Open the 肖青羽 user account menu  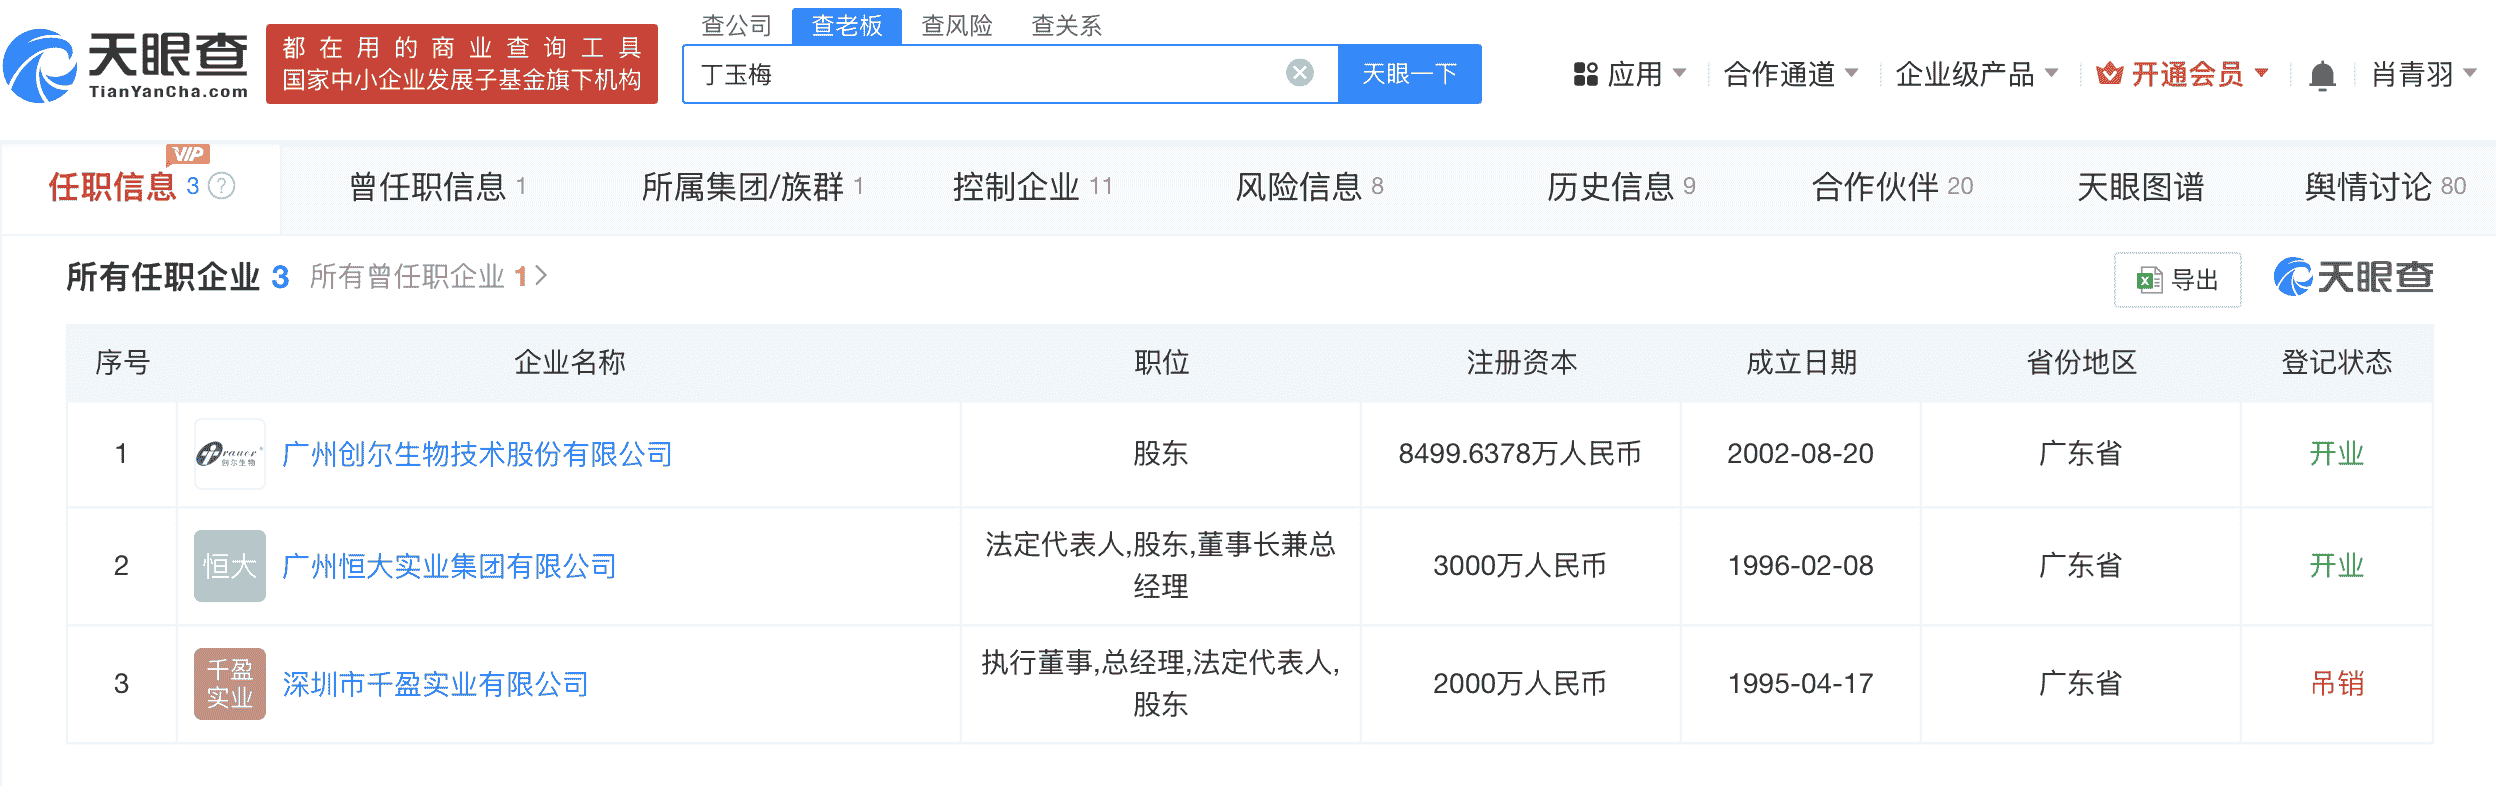point(2422,74)
